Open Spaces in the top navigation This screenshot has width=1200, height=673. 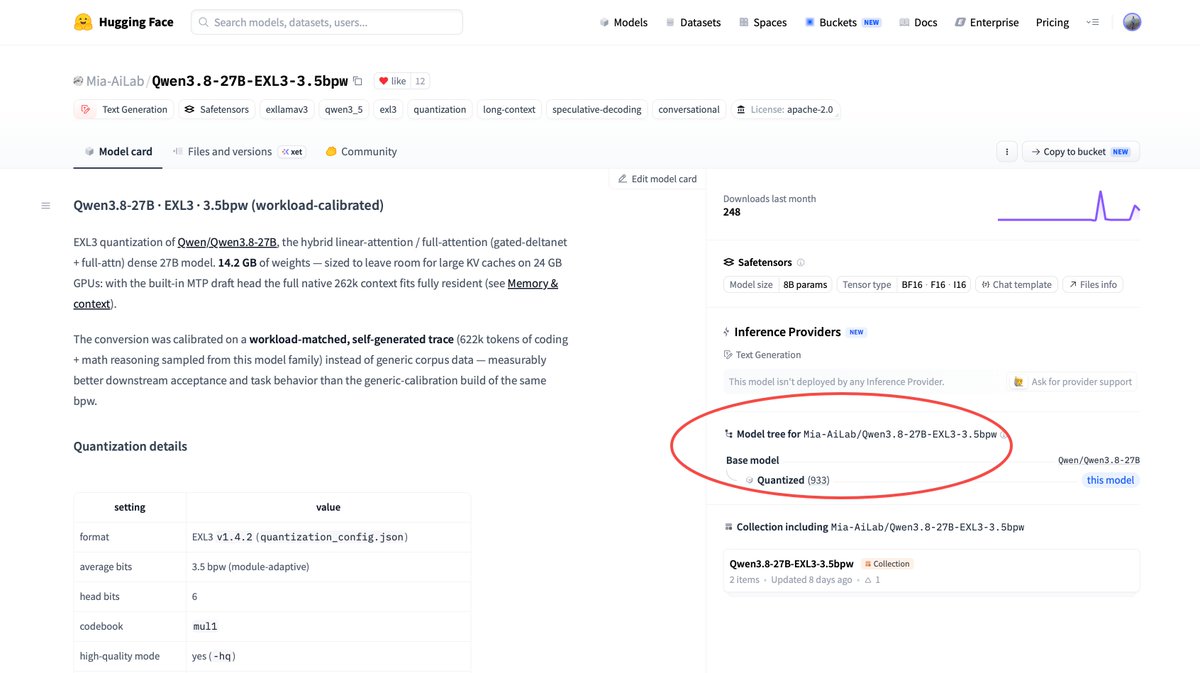click(x=762, y=22)
